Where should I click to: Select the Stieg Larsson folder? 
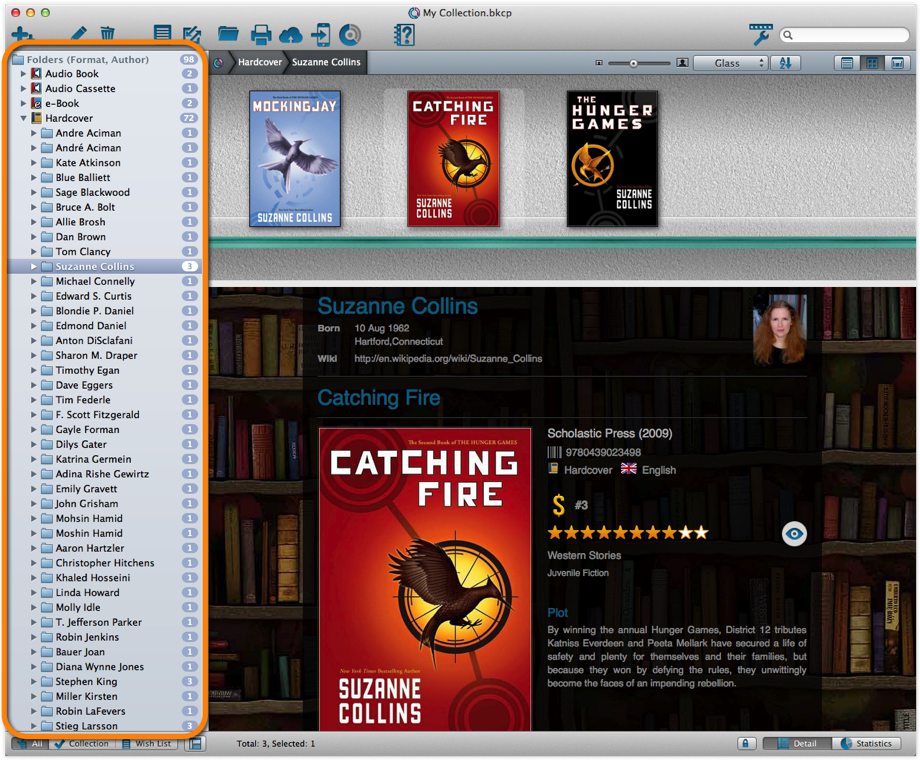click(104, 726)
